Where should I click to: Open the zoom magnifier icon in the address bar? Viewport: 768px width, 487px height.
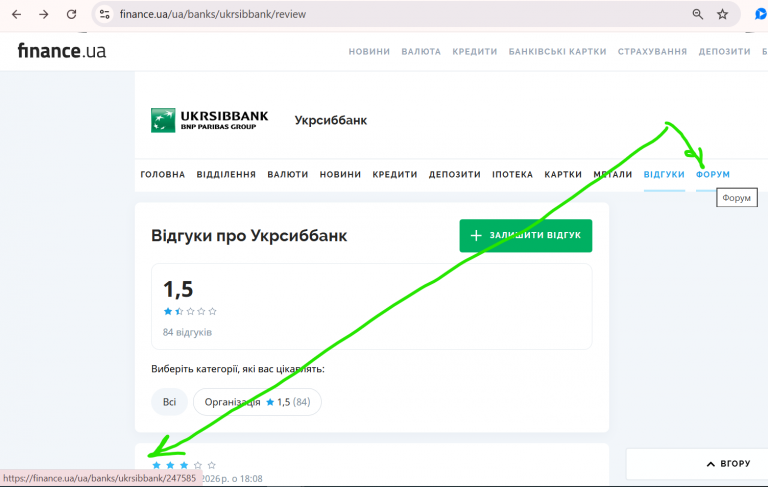[698, 14]
